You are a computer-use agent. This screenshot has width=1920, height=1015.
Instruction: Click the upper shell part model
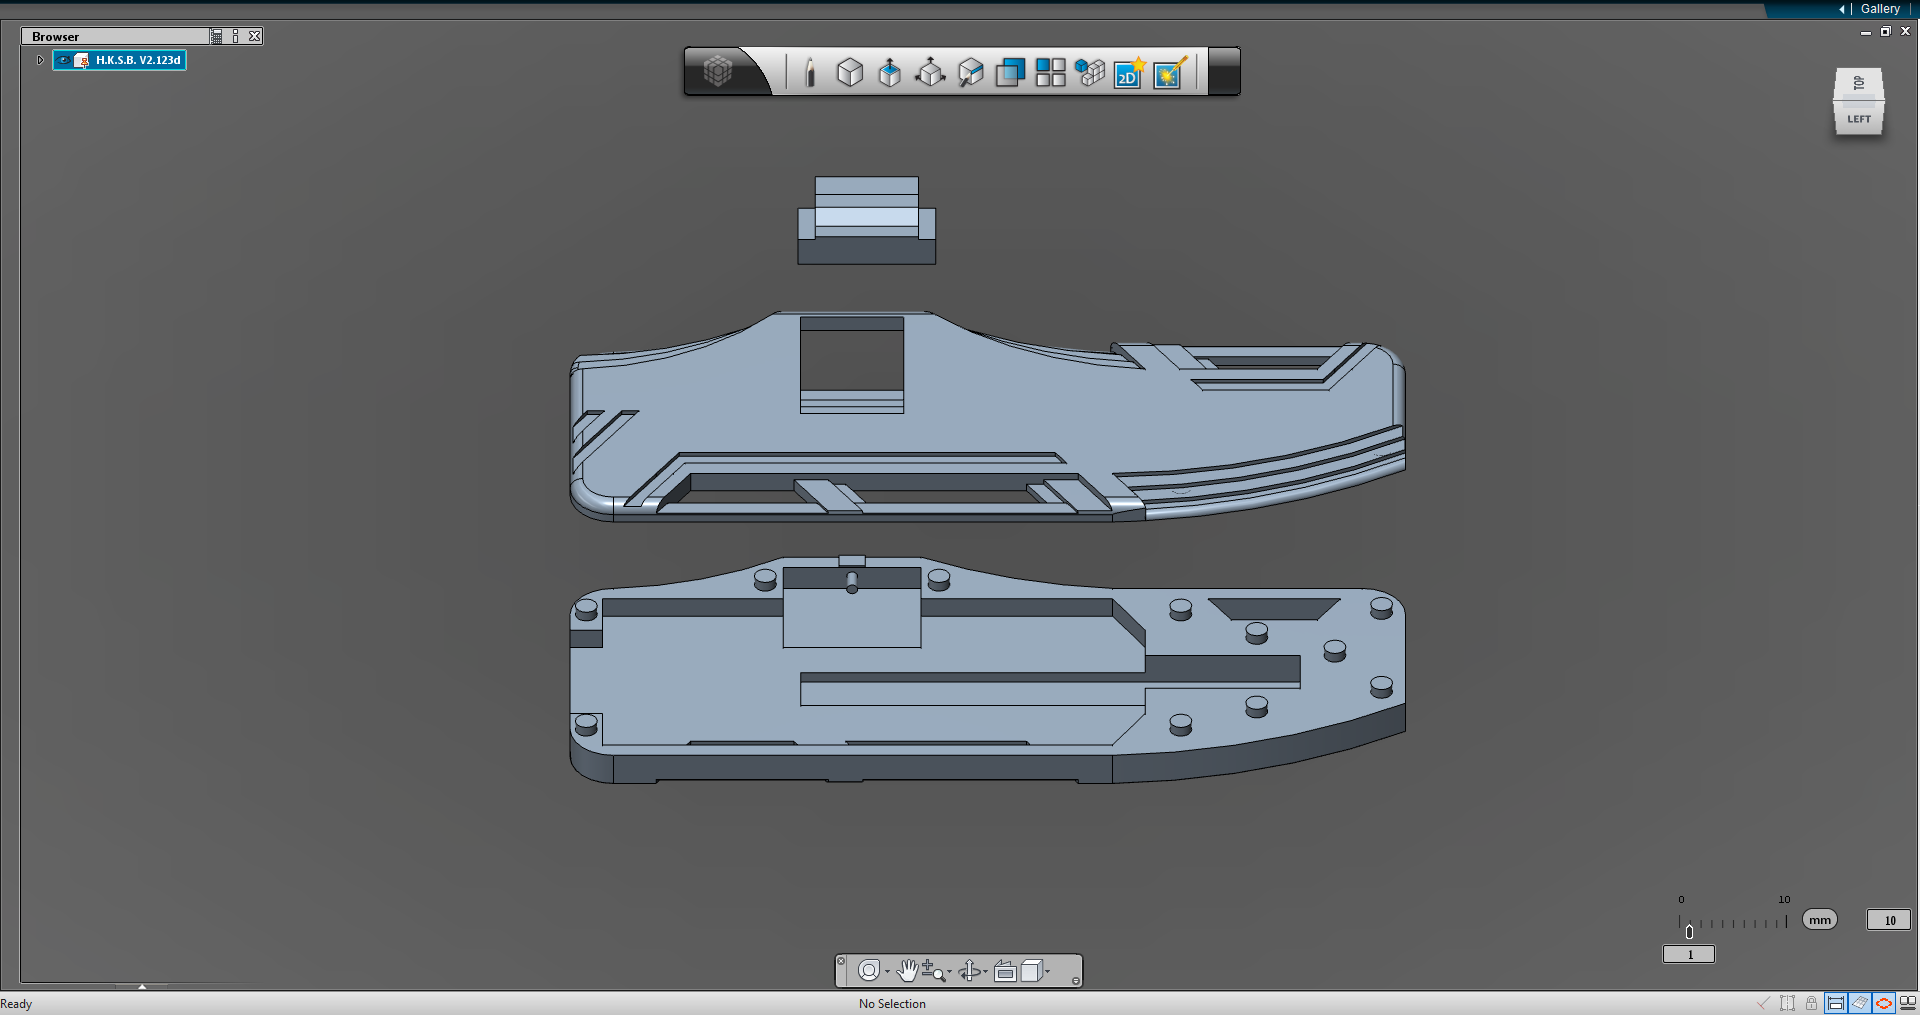click(986, 417)
